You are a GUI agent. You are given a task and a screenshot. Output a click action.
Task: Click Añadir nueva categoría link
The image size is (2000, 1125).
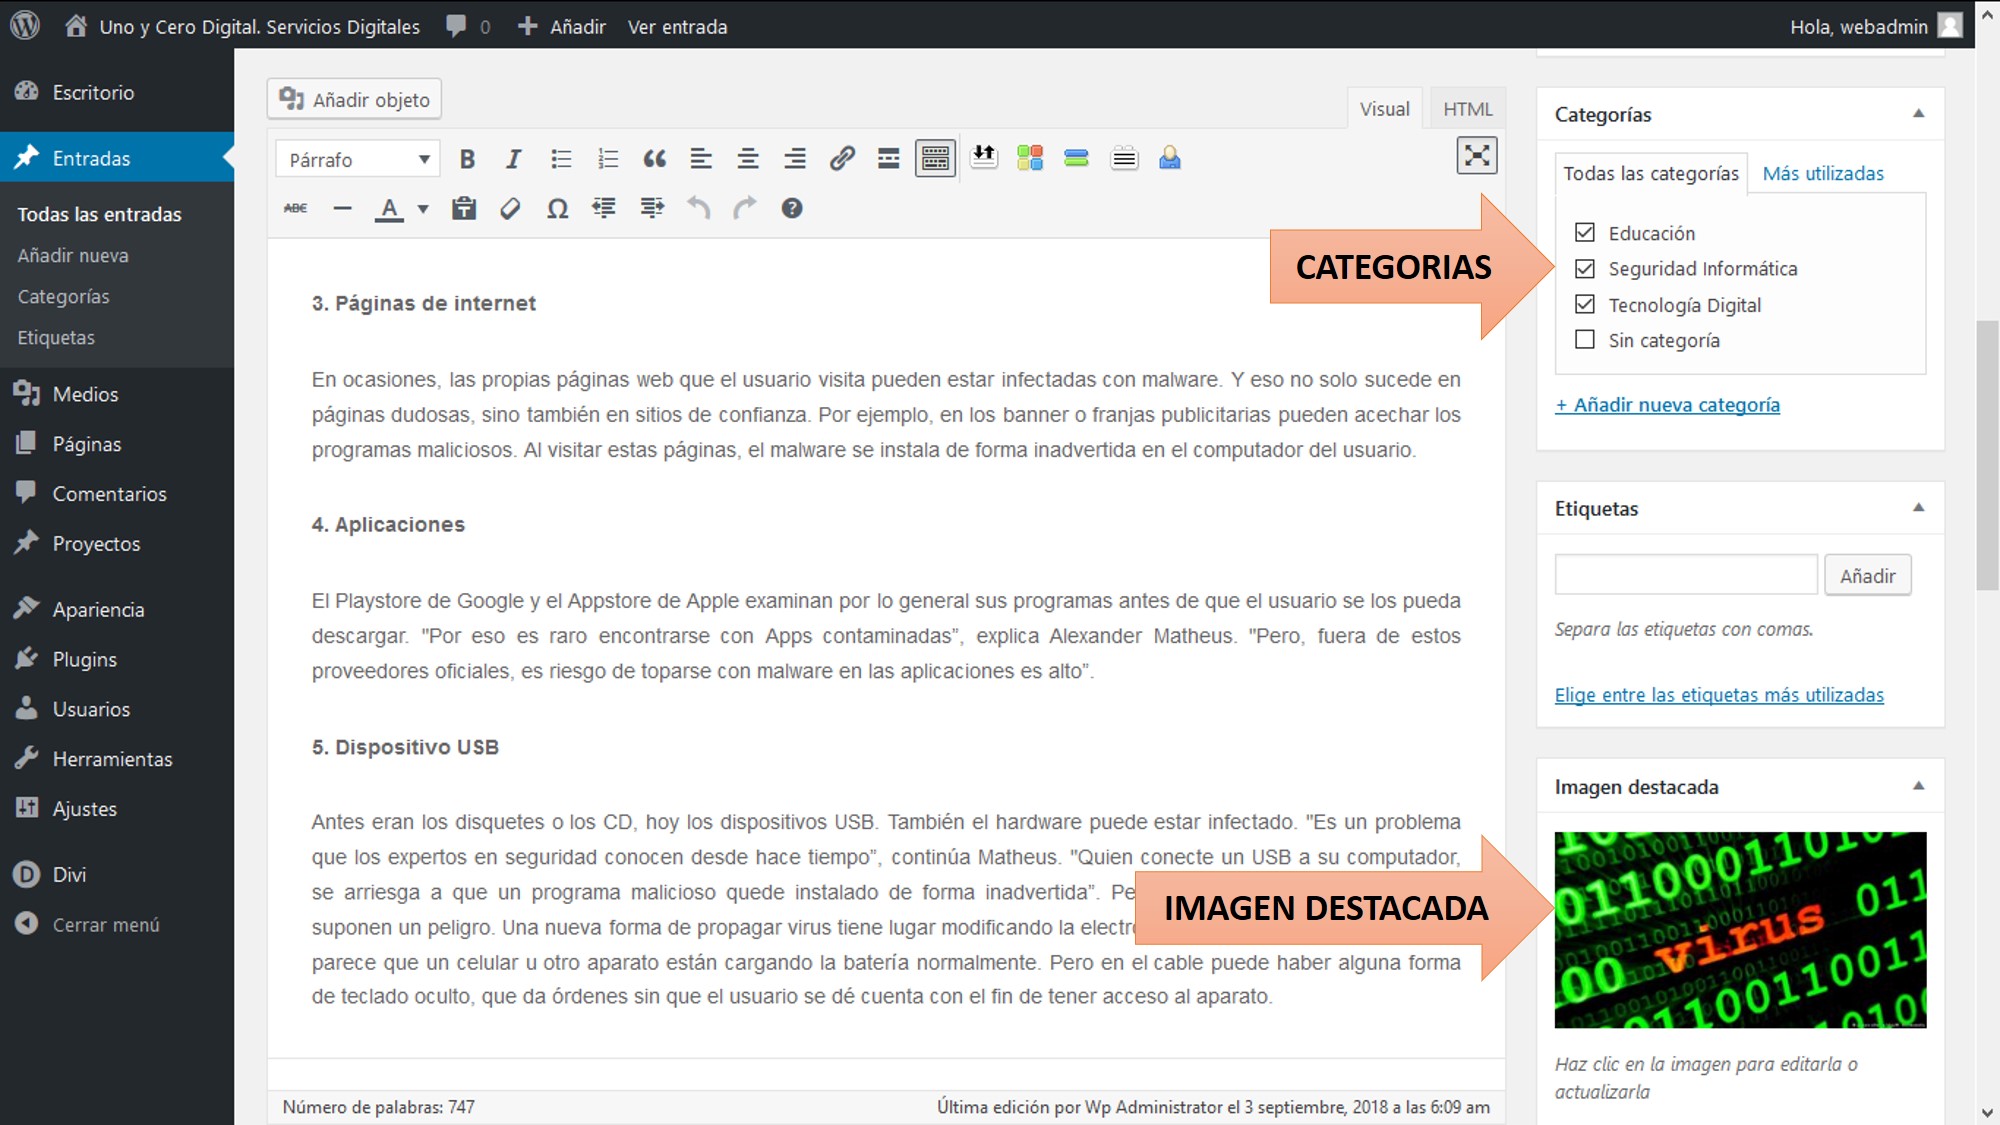[1667, 405]
